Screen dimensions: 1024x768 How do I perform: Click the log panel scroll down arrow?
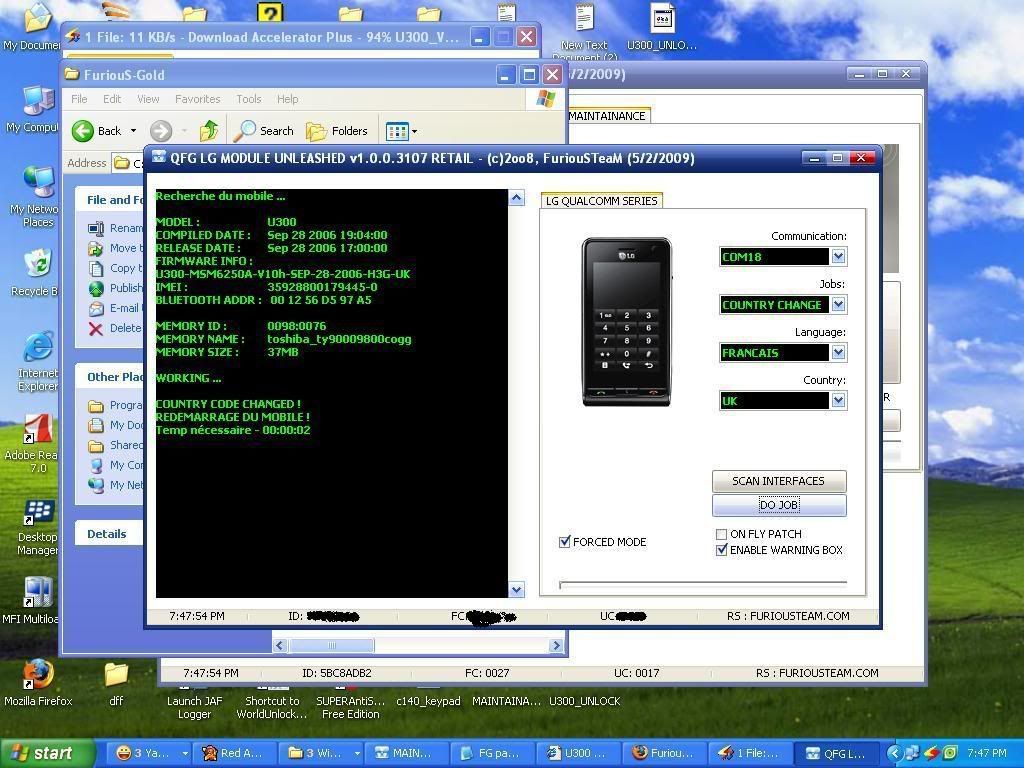point(517,590)
